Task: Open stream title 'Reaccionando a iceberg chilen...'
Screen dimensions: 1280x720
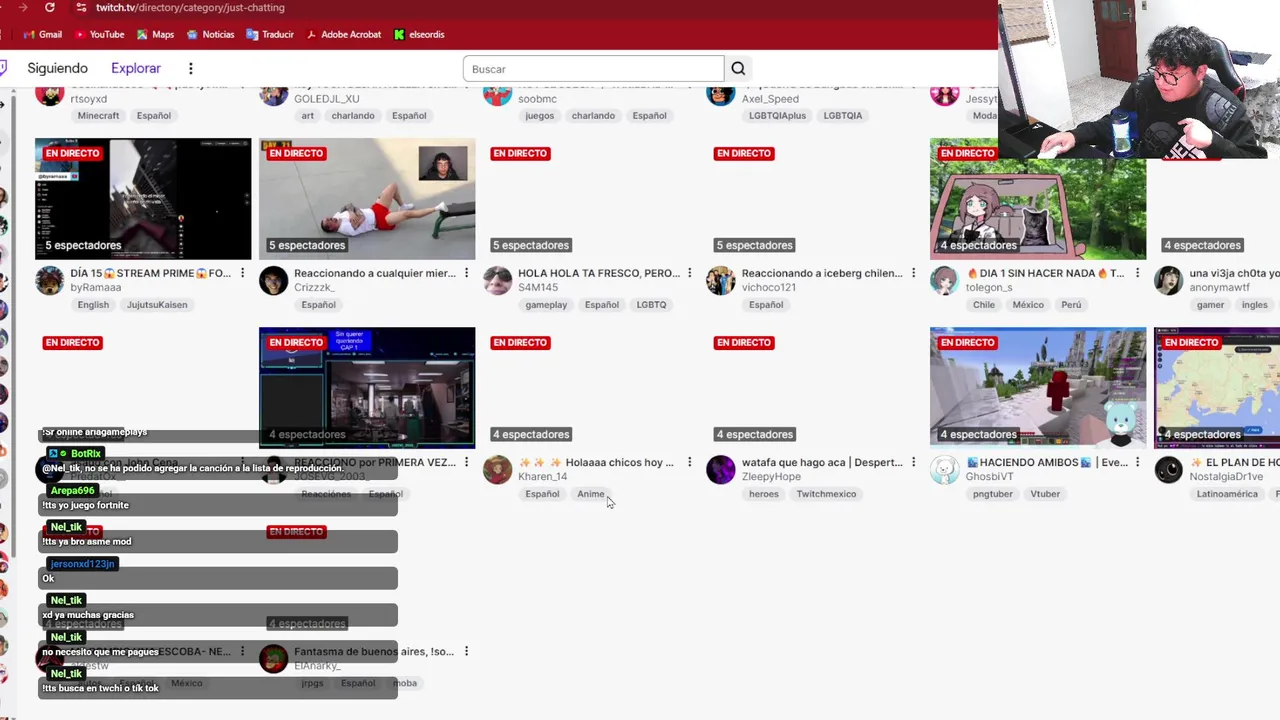Action: [822, 273]
